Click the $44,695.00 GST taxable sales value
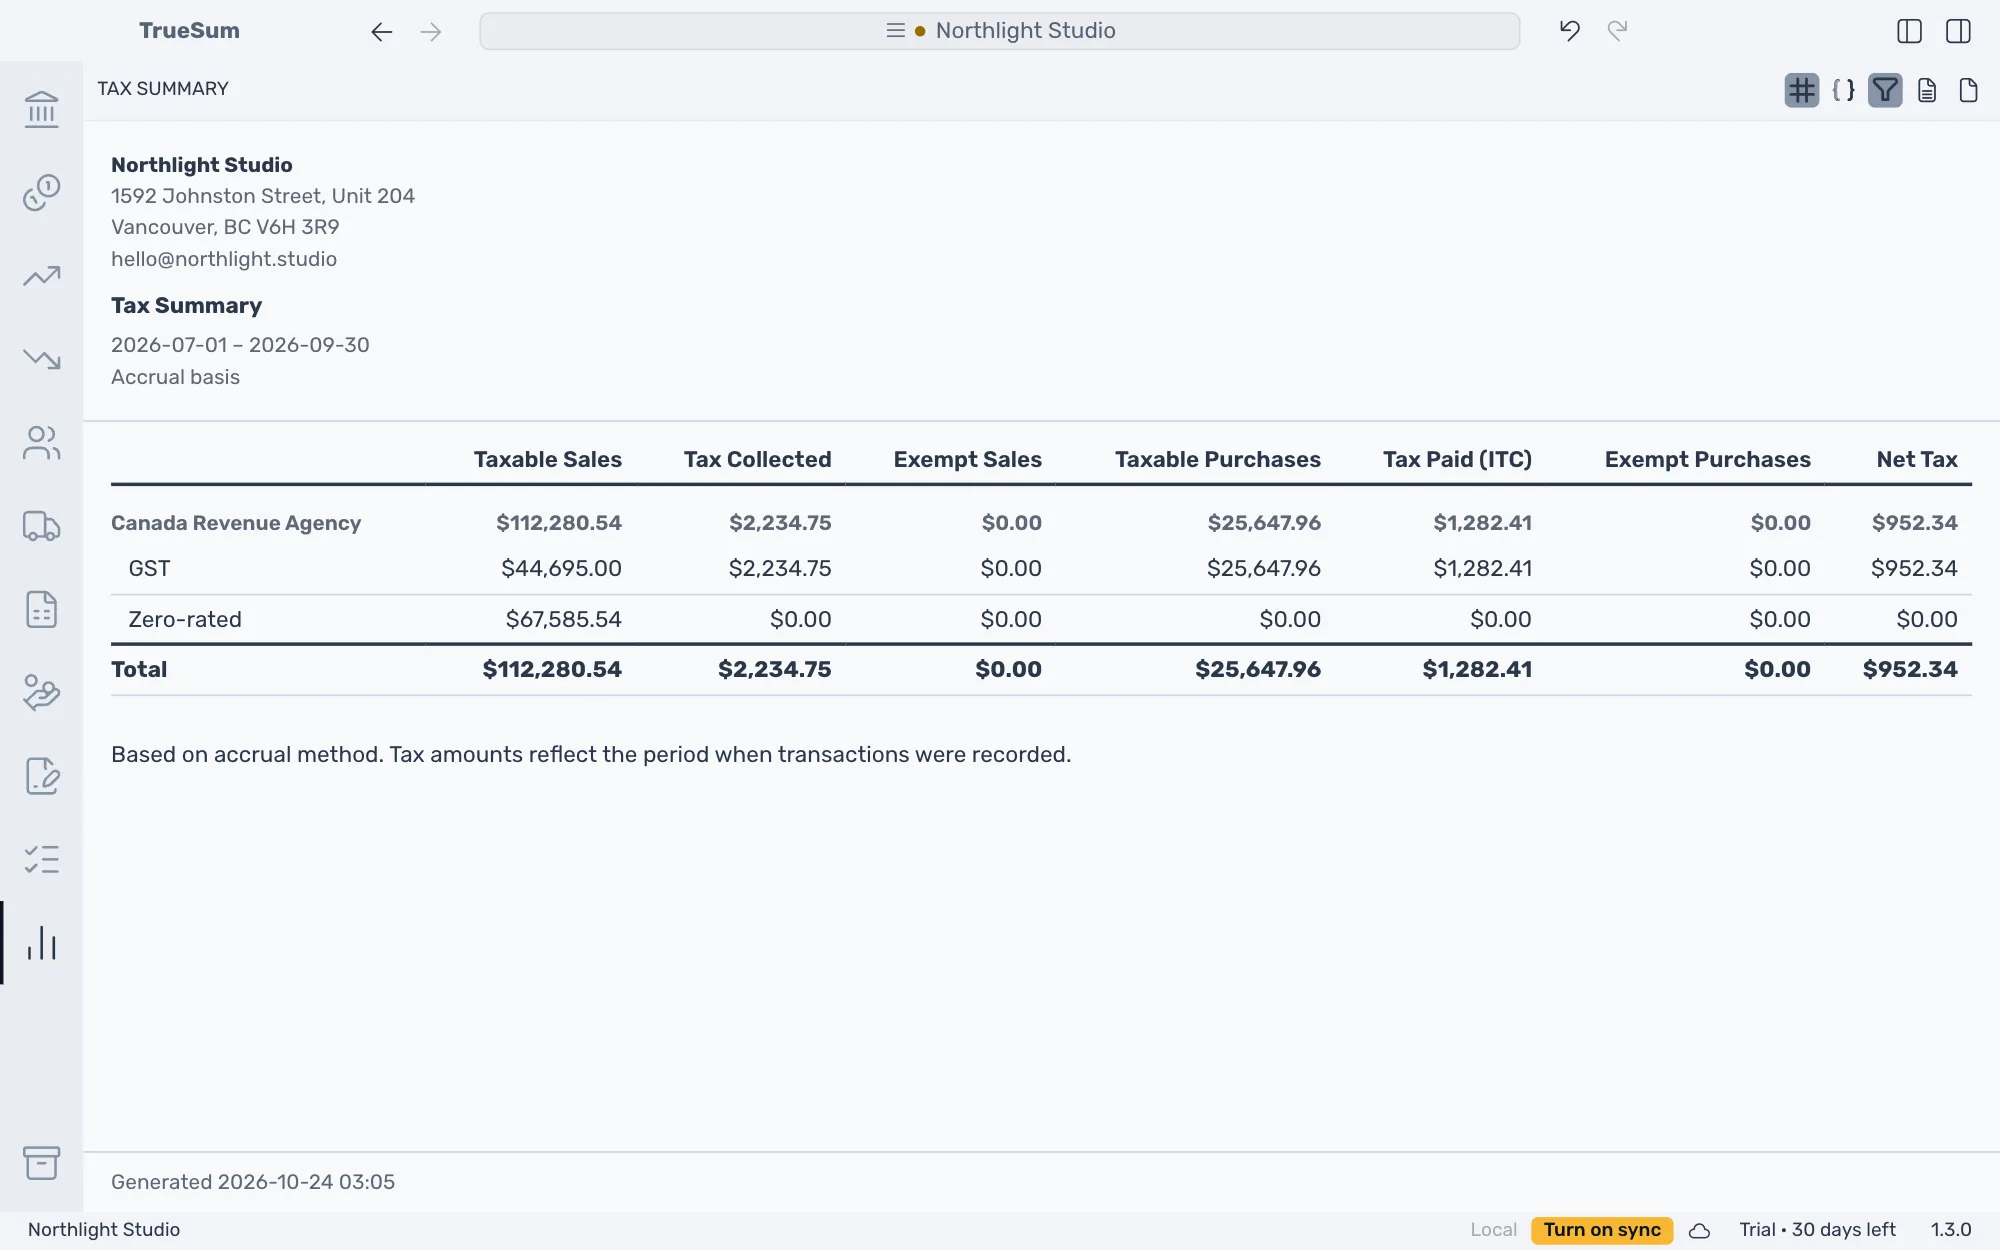Screen dimensions: 2000x1250 (561, 569)
